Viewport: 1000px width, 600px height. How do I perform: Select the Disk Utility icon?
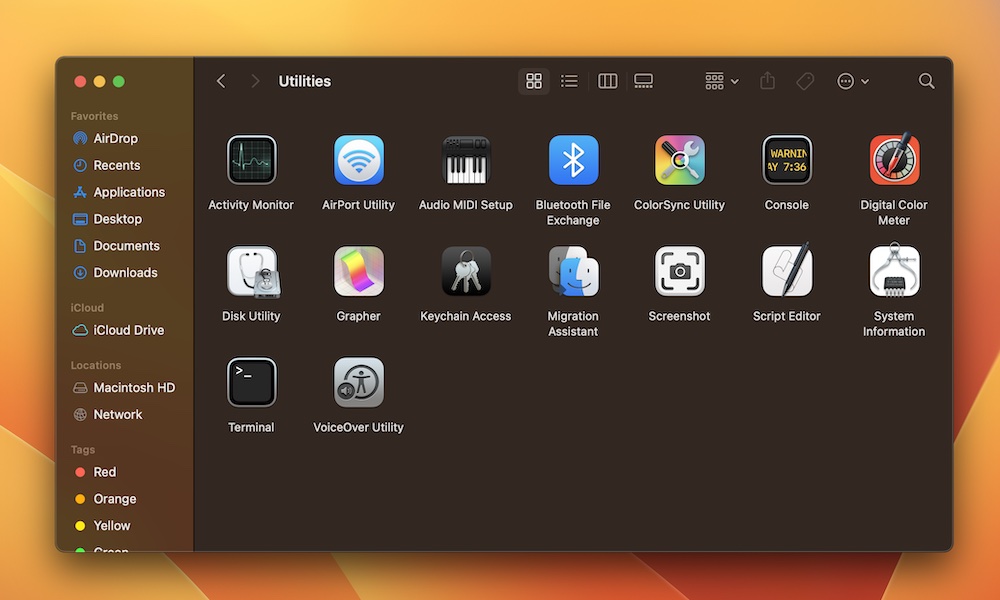tap(253, 272)
